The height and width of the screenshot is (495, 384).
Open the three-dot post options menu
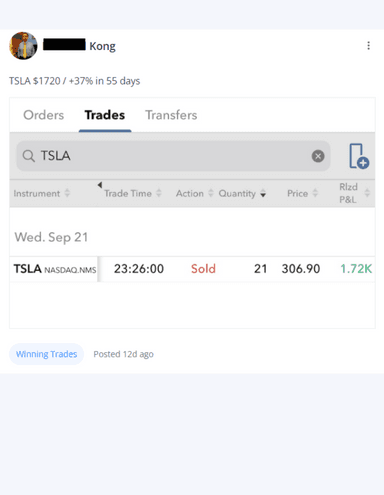[x=368, y=45]
